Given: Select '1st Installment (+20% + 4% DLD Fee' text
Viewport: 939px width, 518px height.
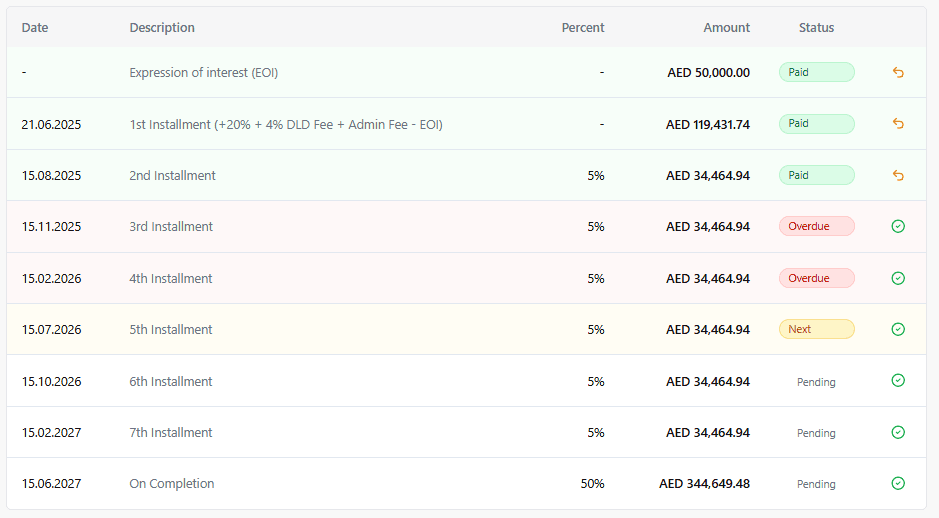Looking at the screenshot, I should click(231, 125).
